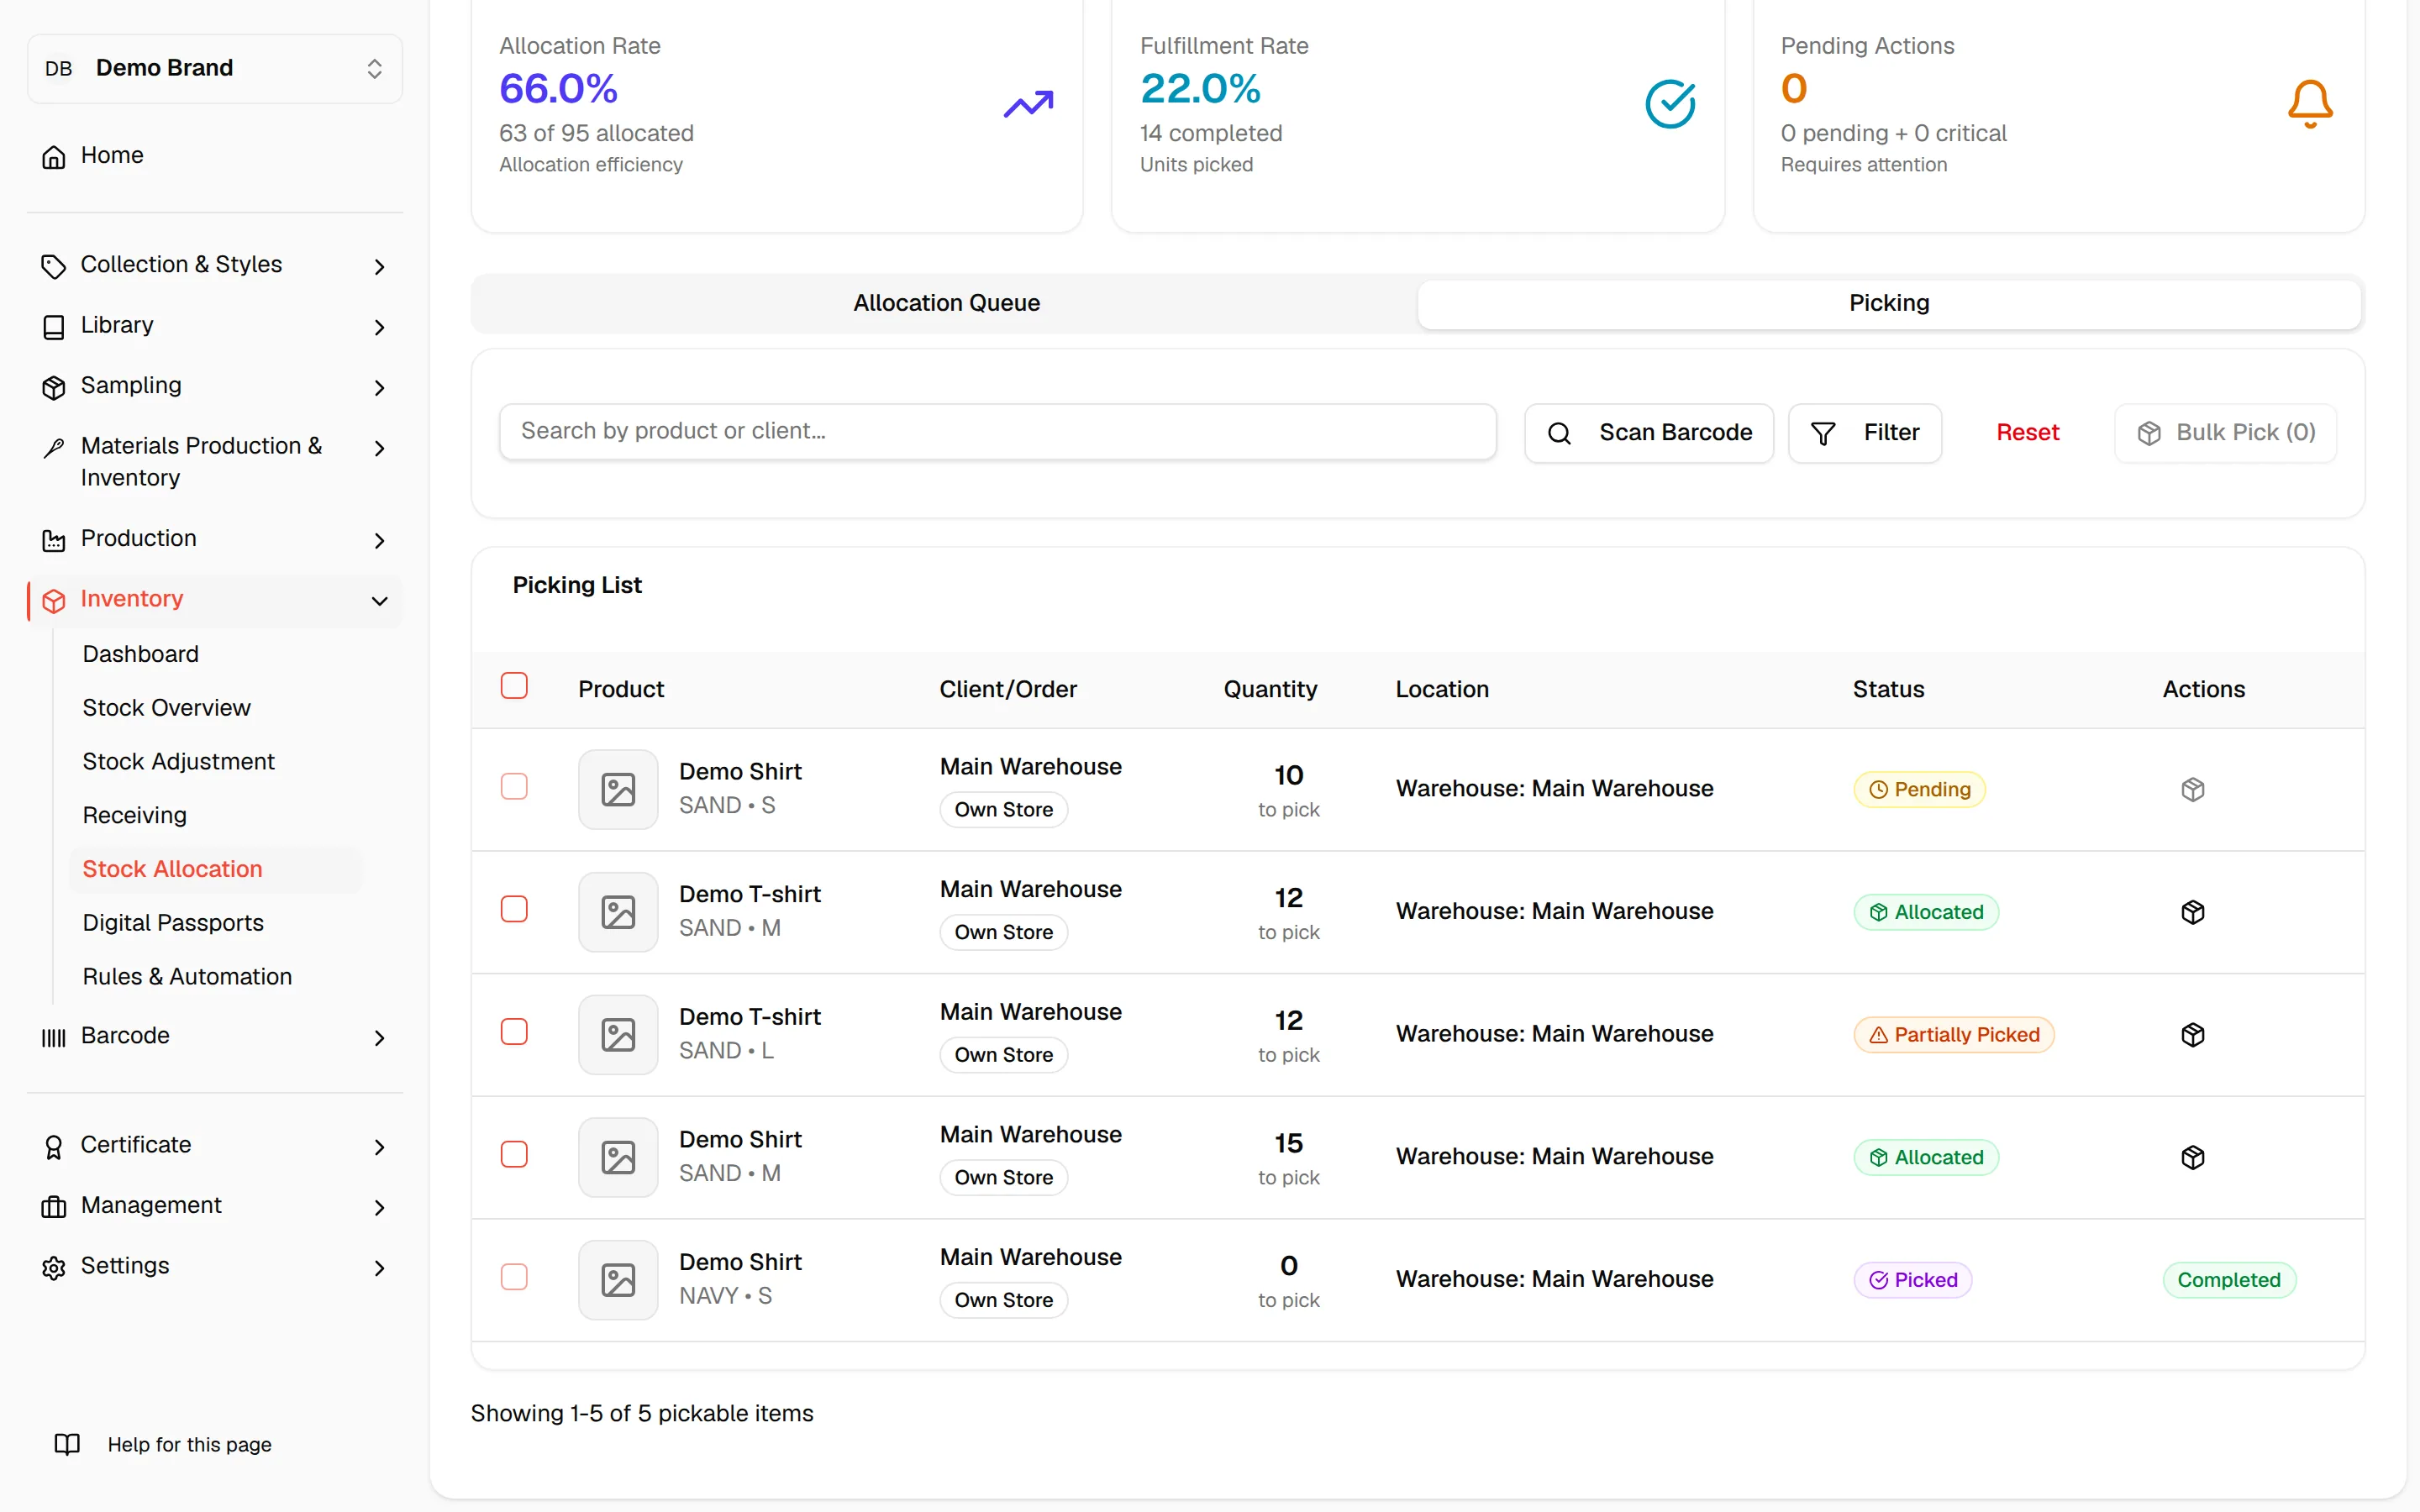Select the Picking tab
The height and width of the screenshot is (1512, 2420).
[1889, 303]
